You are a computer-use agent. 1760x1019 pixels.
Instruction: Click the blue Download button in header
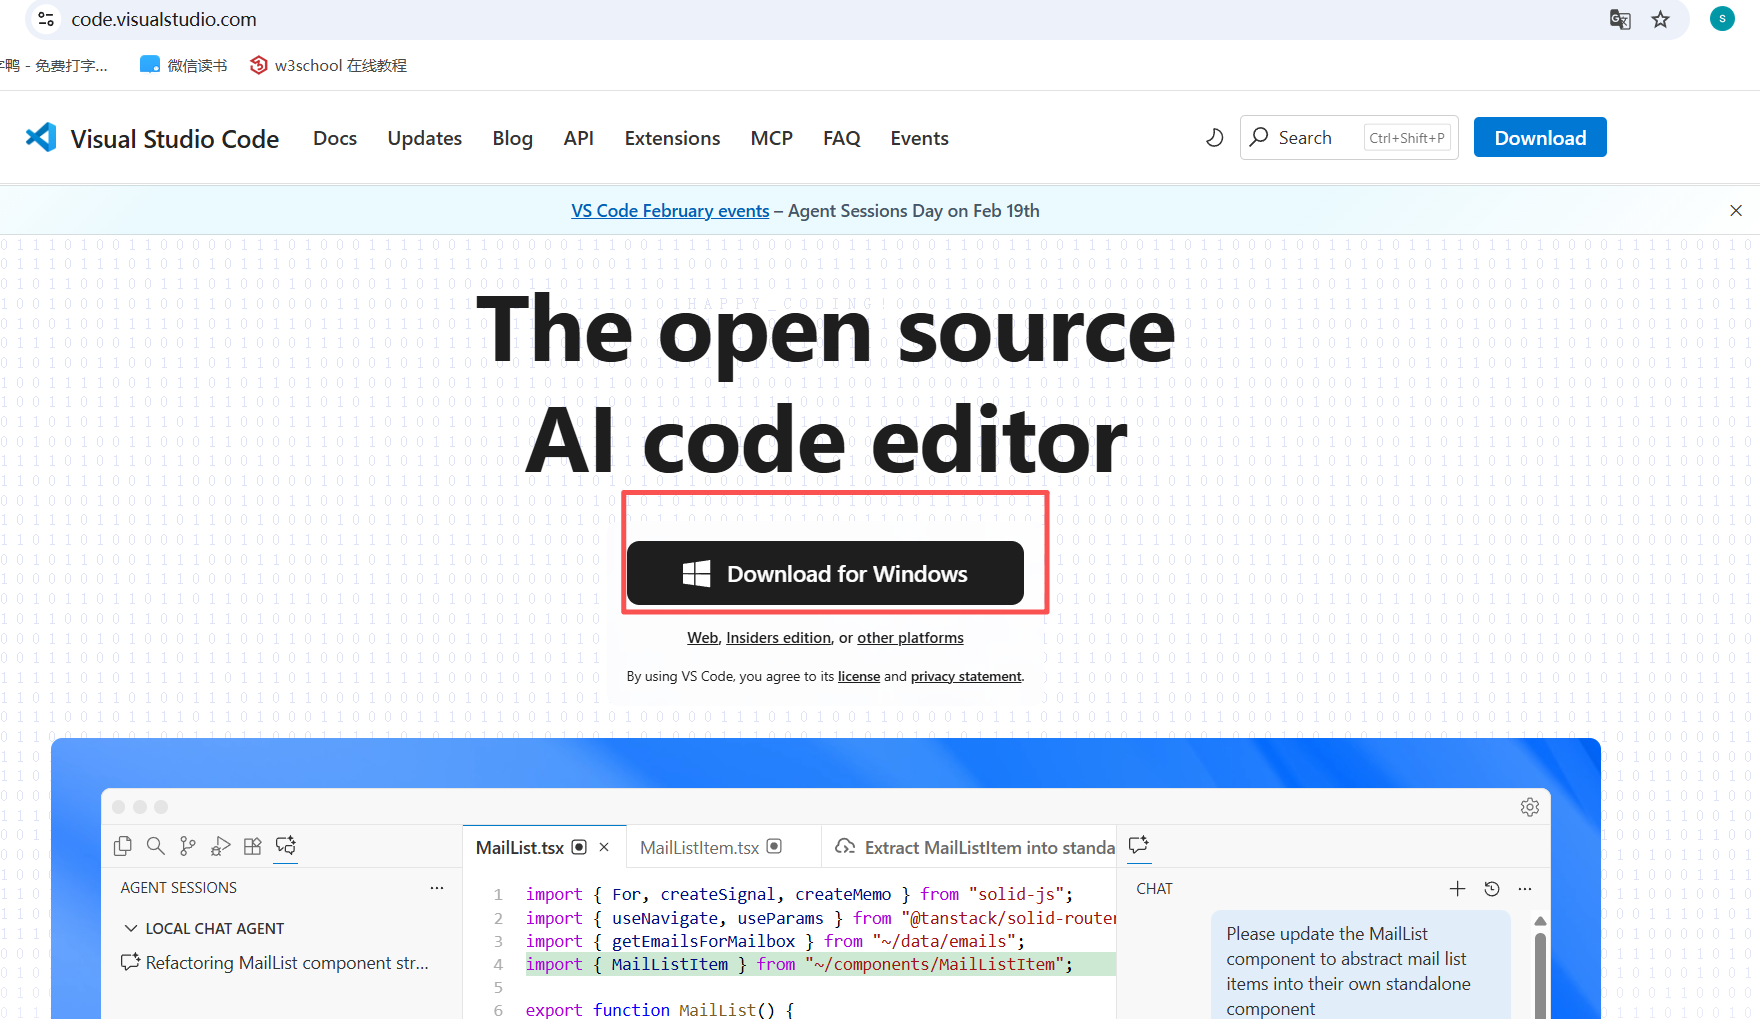click(1540, 137)
